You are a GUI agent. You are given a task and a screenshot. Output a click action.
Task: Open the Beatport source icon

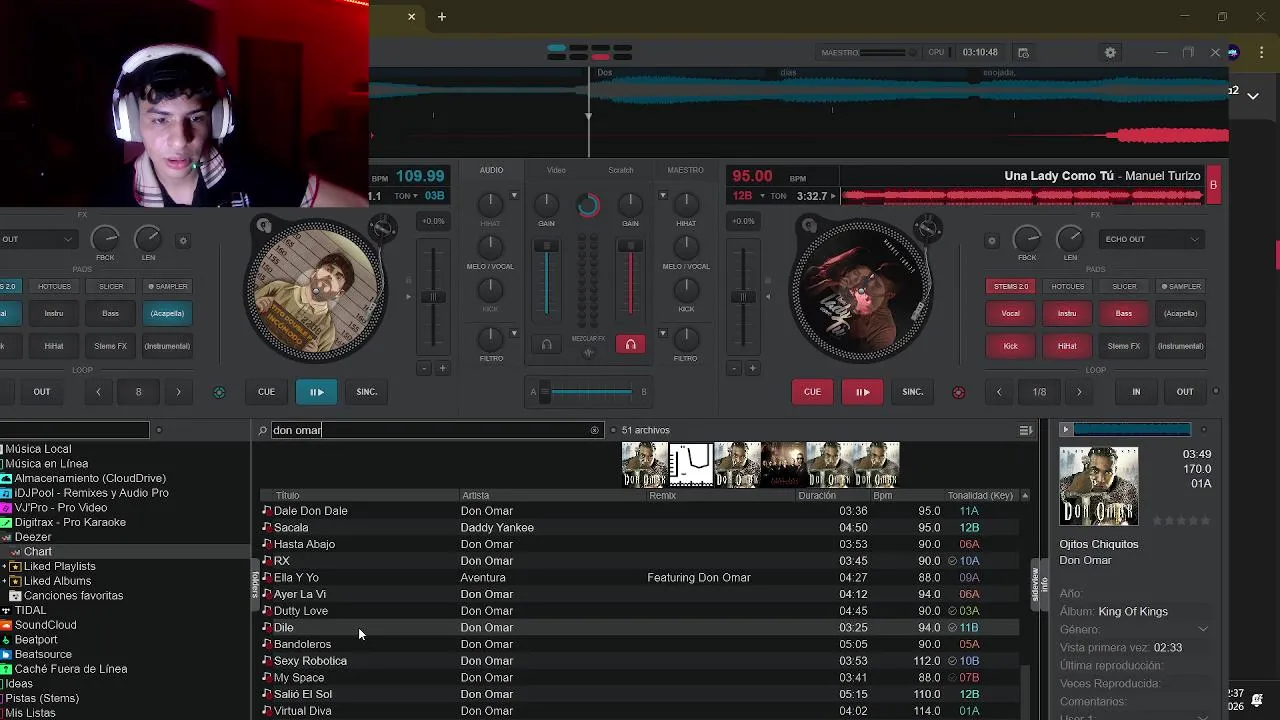click(x=7, y=640)
